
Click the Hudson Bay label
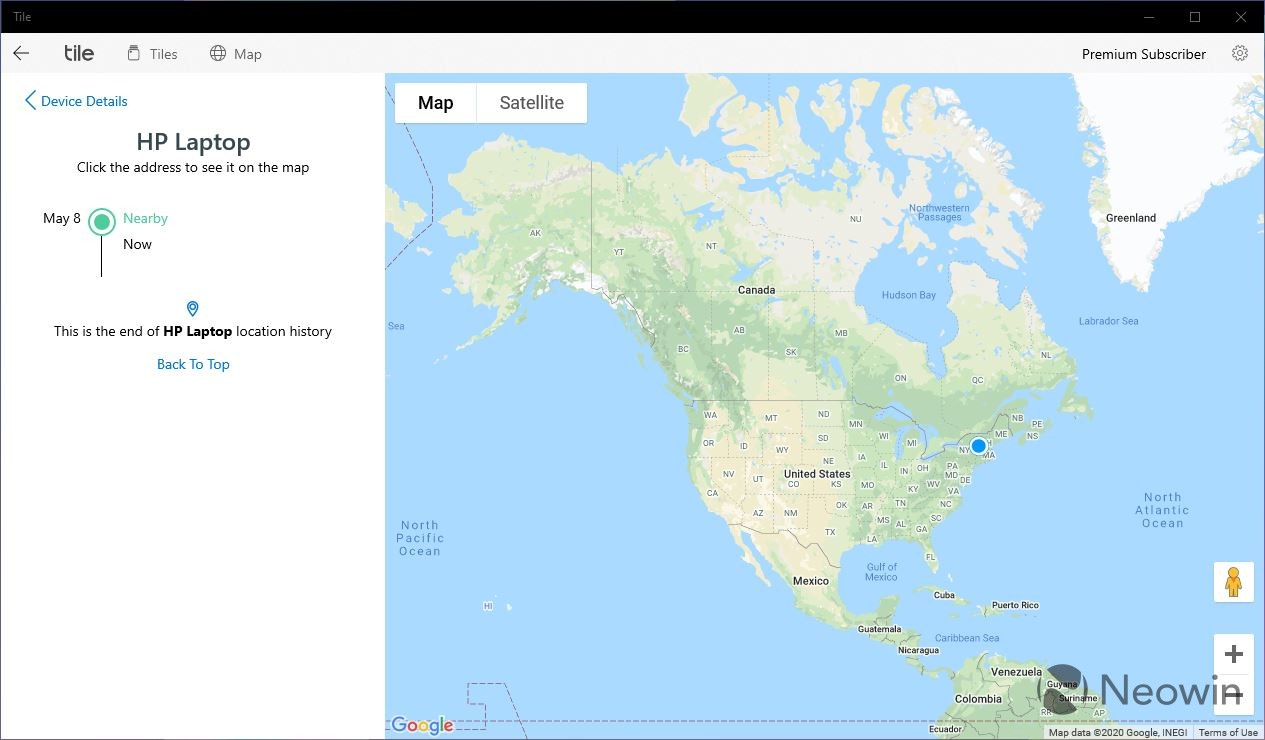click(908, 295)
